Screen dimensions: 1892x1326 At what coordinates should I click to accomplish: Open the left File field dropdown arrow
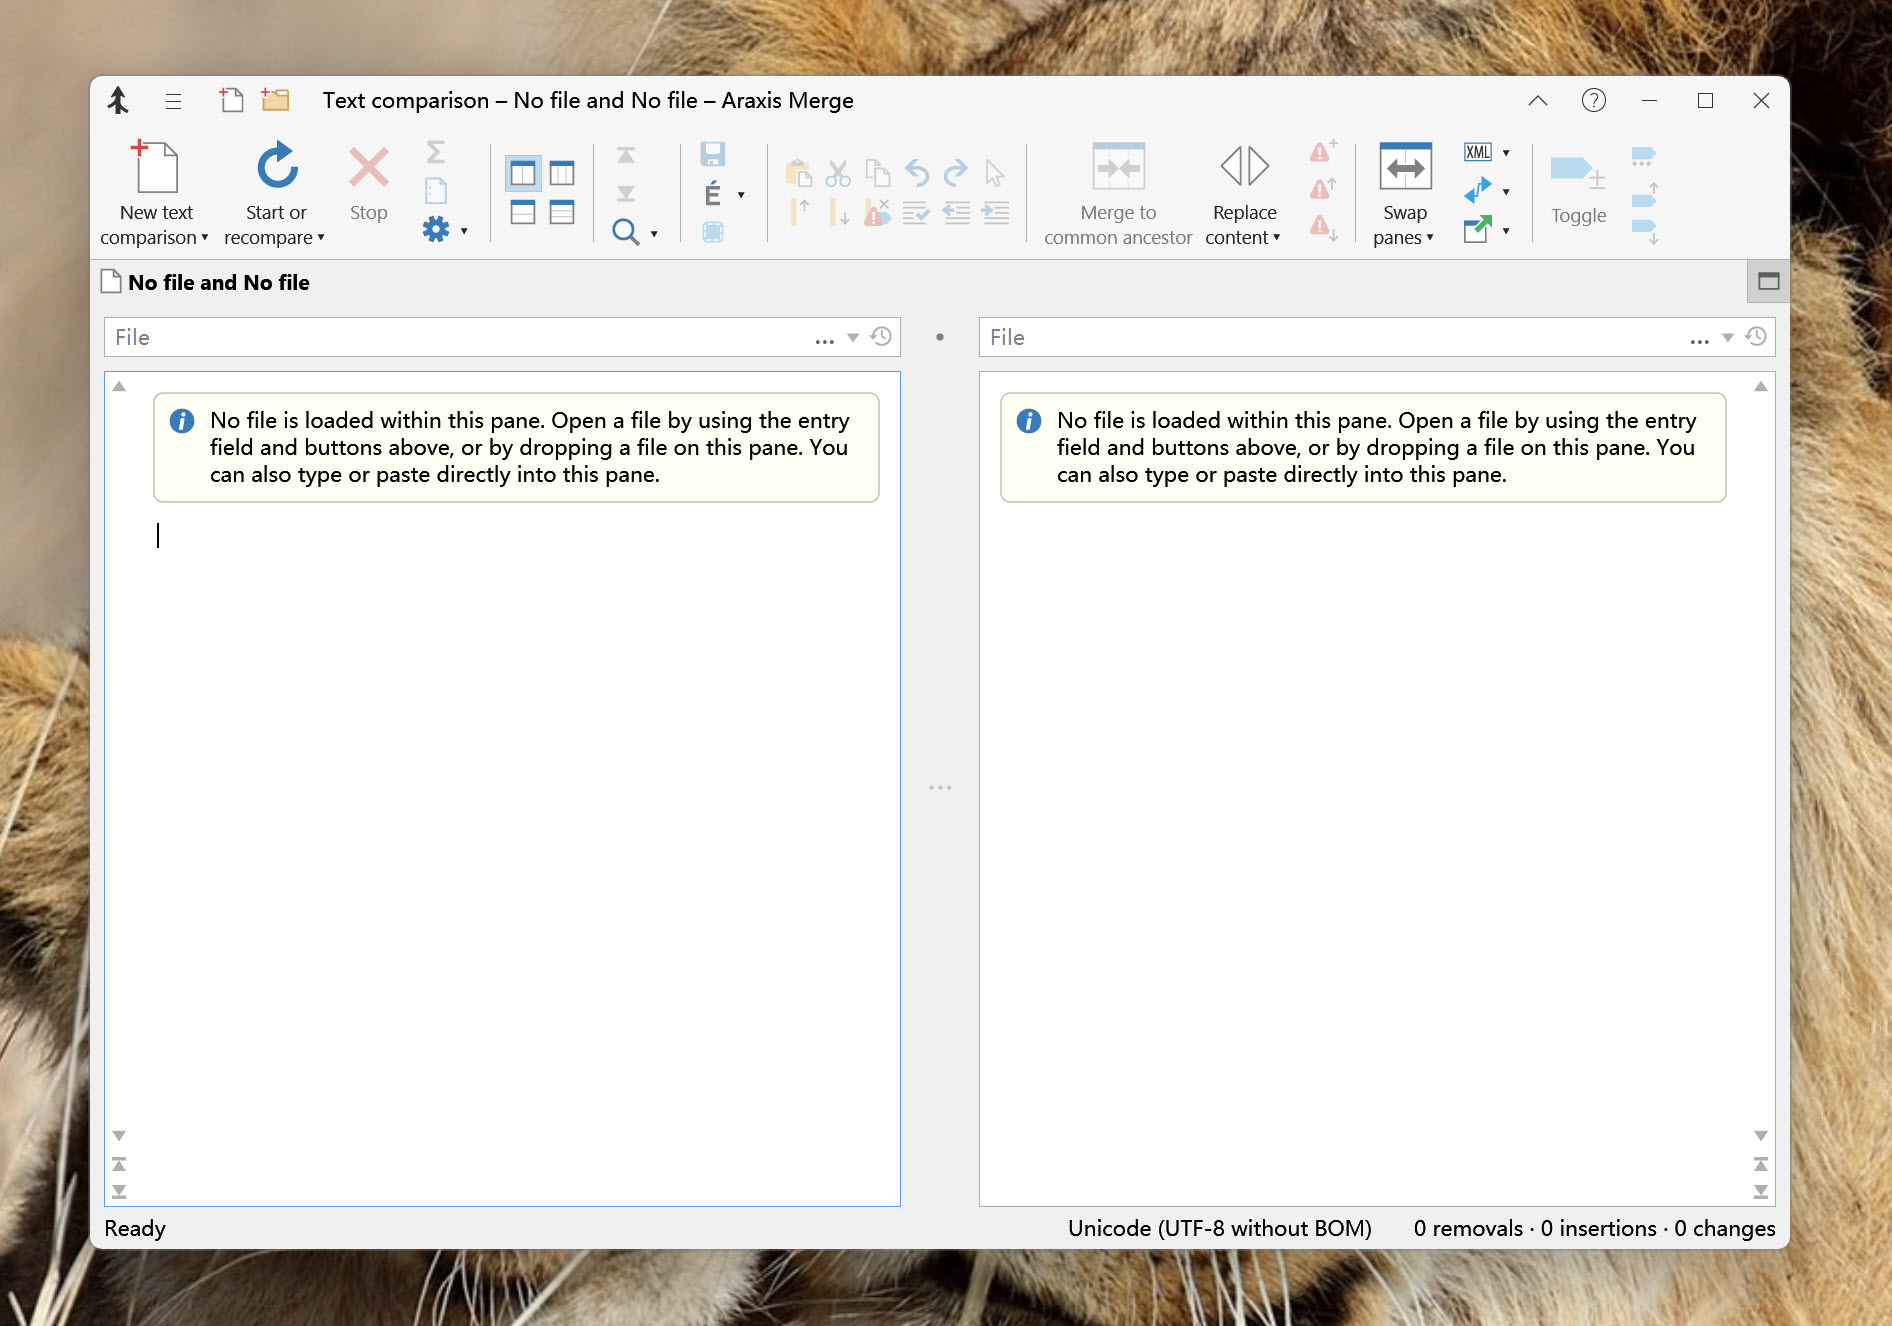853,337
